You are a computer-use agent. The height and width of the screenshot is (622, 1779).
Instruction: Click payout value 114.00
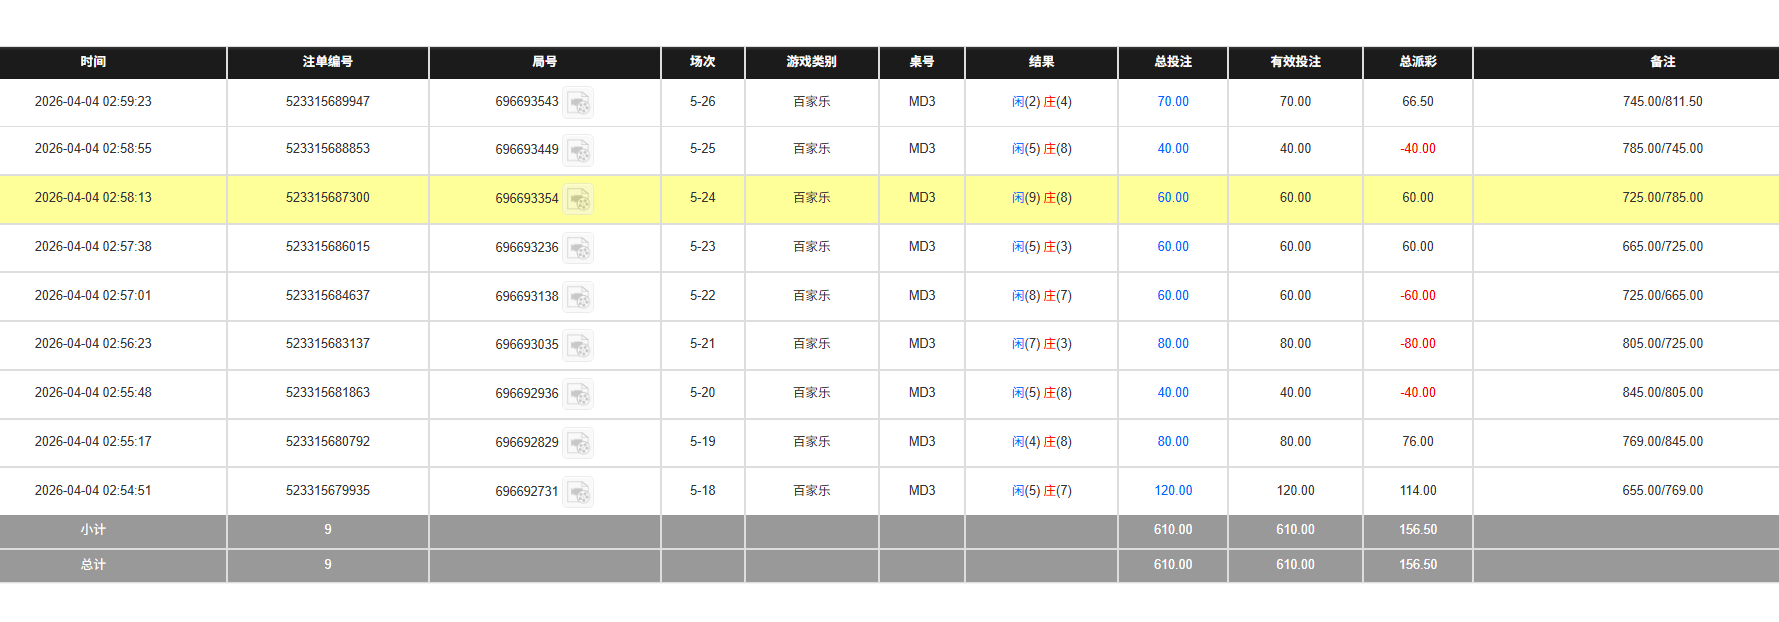1418,491
